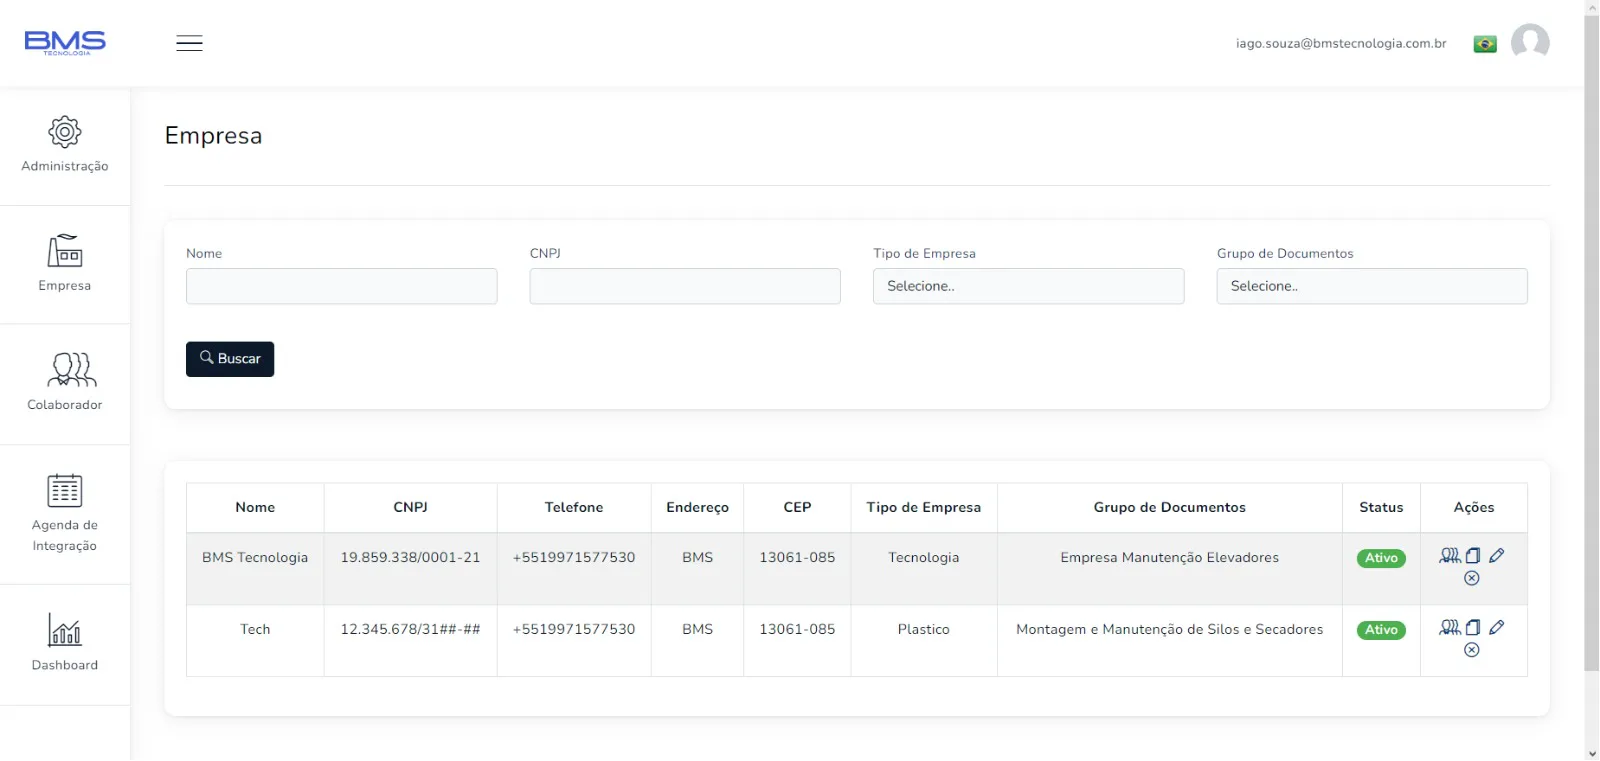Image resolution: width=1600 pixels, height=761 pixels.
Task: Expand the Grupo de Documentos dropdown
Action: point(1372,286)
